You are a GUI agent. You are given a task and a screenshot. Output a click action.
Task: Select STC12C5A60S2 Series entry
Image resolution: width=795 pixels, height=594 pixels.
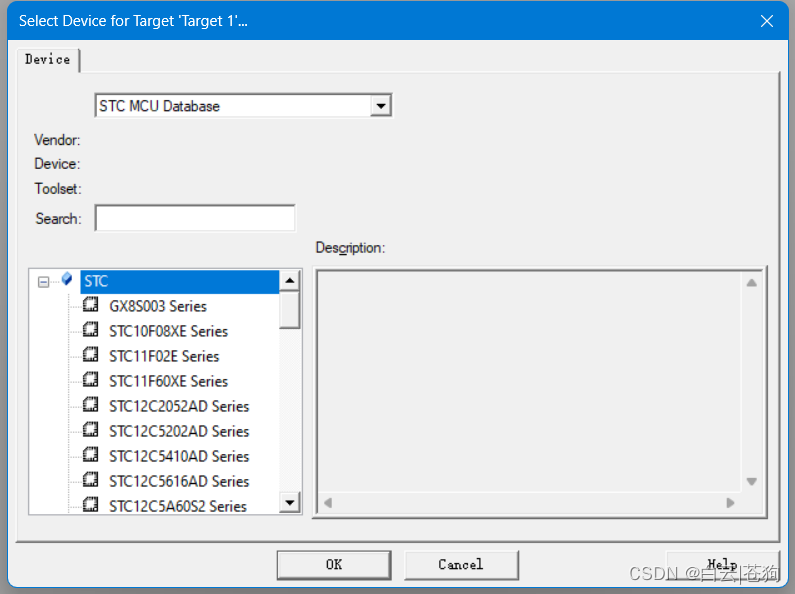(177, 506)
